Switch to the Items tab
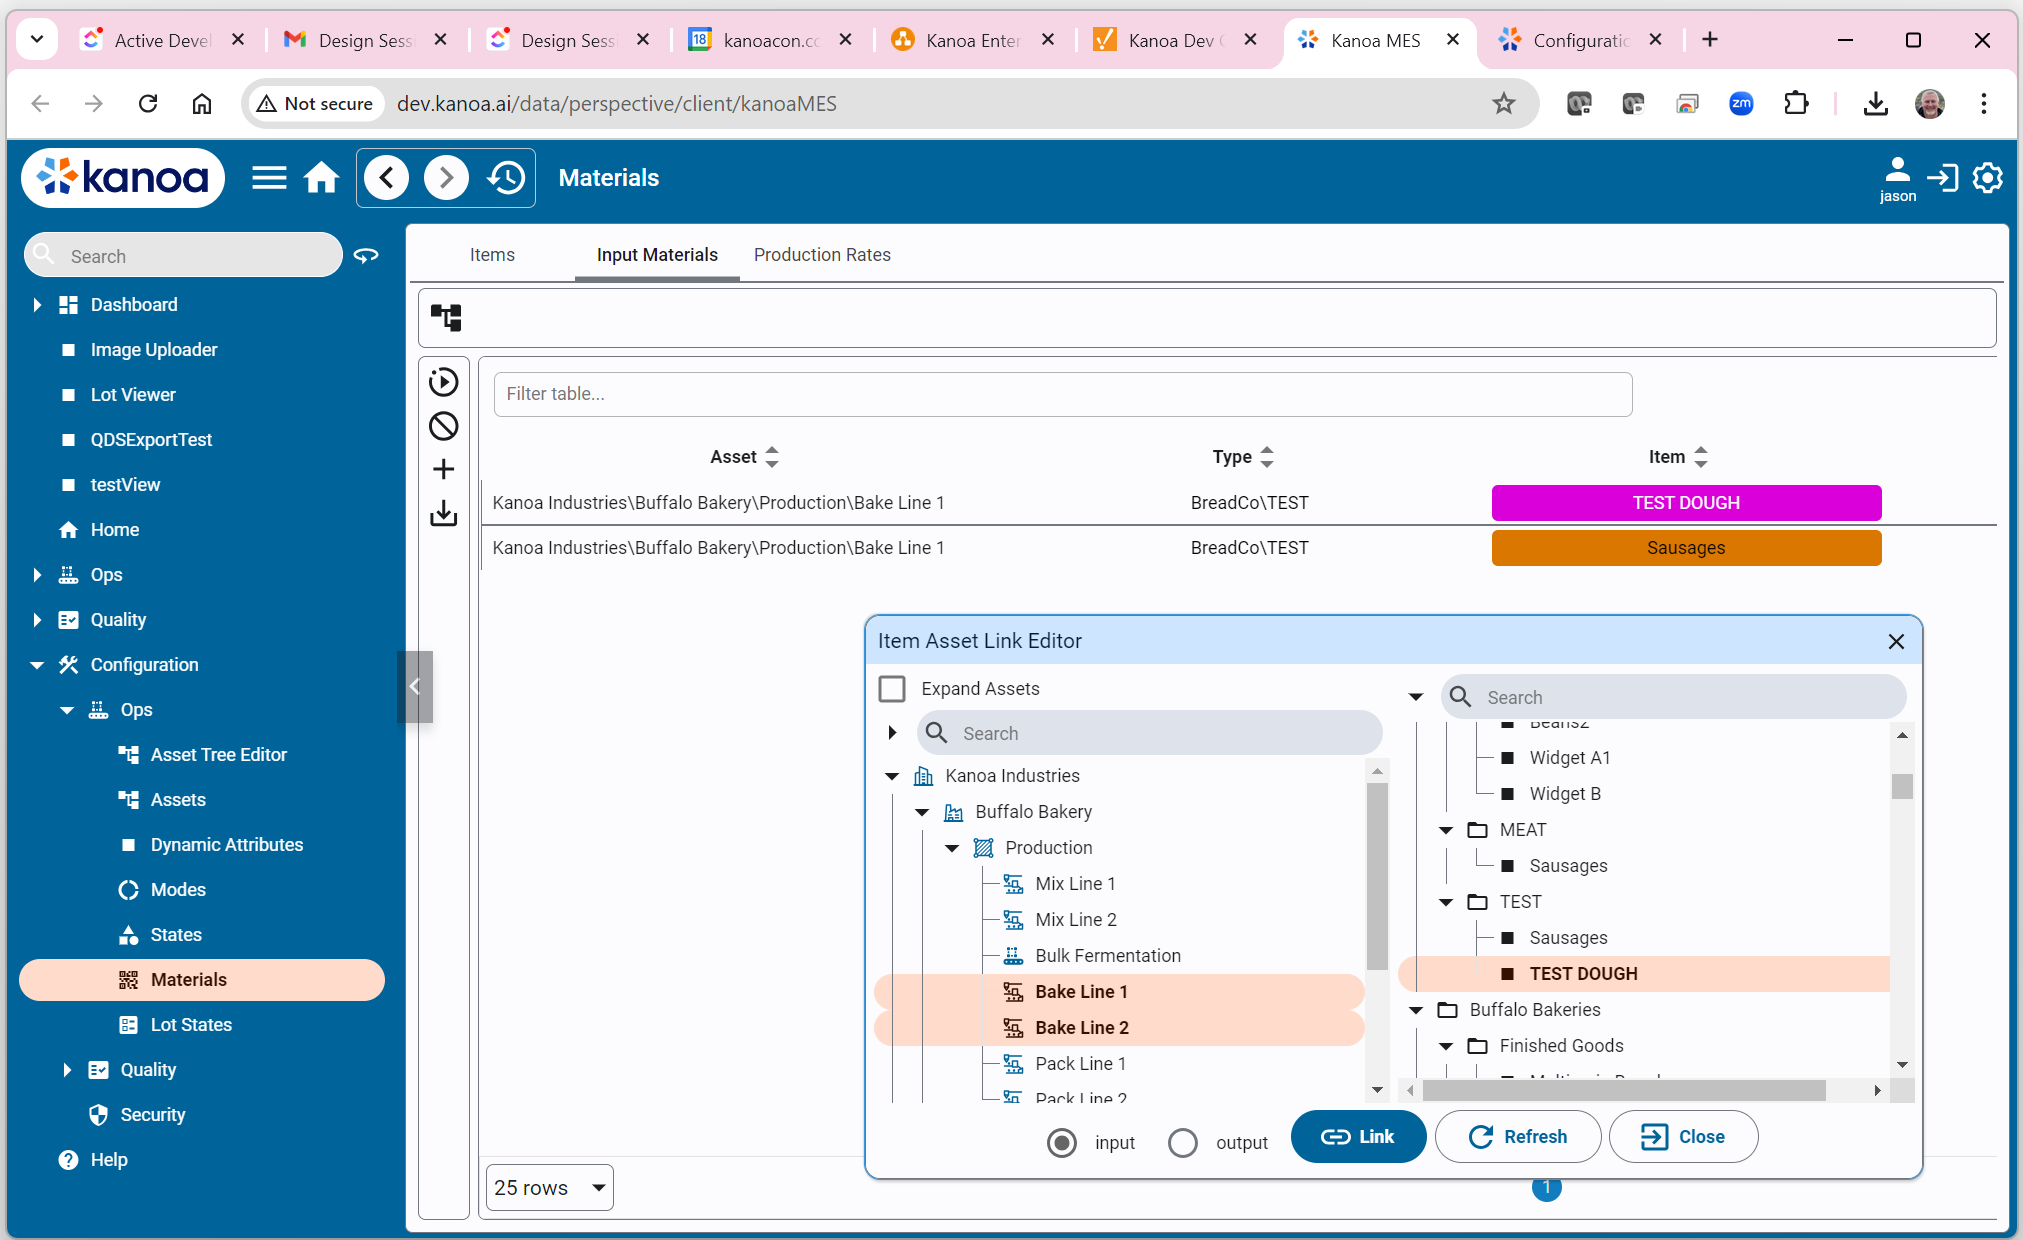Viewport: 2023px width, 1240px height. (x=493, y=254)
